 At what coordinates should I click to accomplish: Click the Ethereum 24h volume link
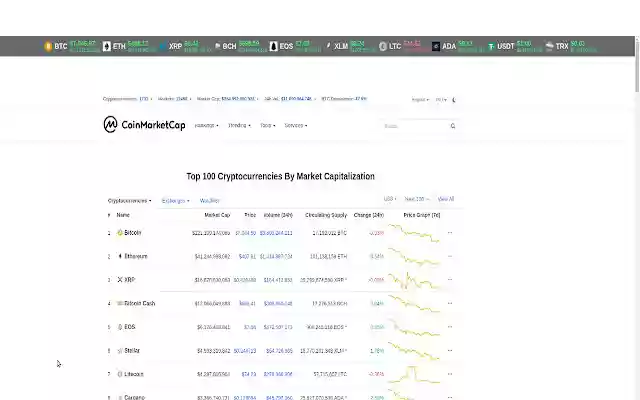pos(276,256)
